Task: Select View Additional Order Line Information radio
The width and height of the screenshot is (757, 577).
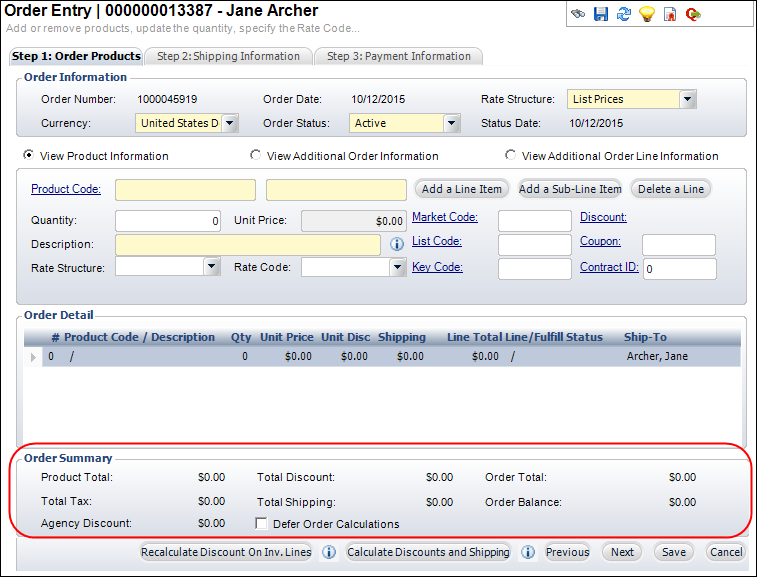Action: coord(510,155)
